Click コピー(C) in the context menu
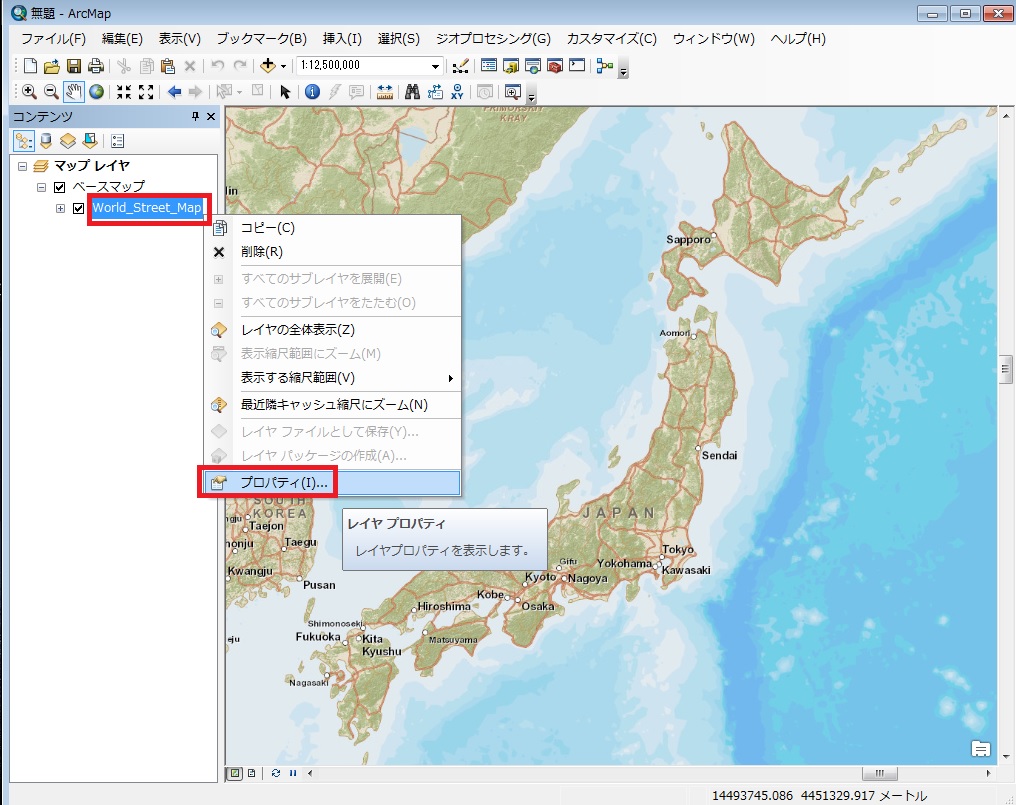1016x805 pixels. tap(267, 228)
